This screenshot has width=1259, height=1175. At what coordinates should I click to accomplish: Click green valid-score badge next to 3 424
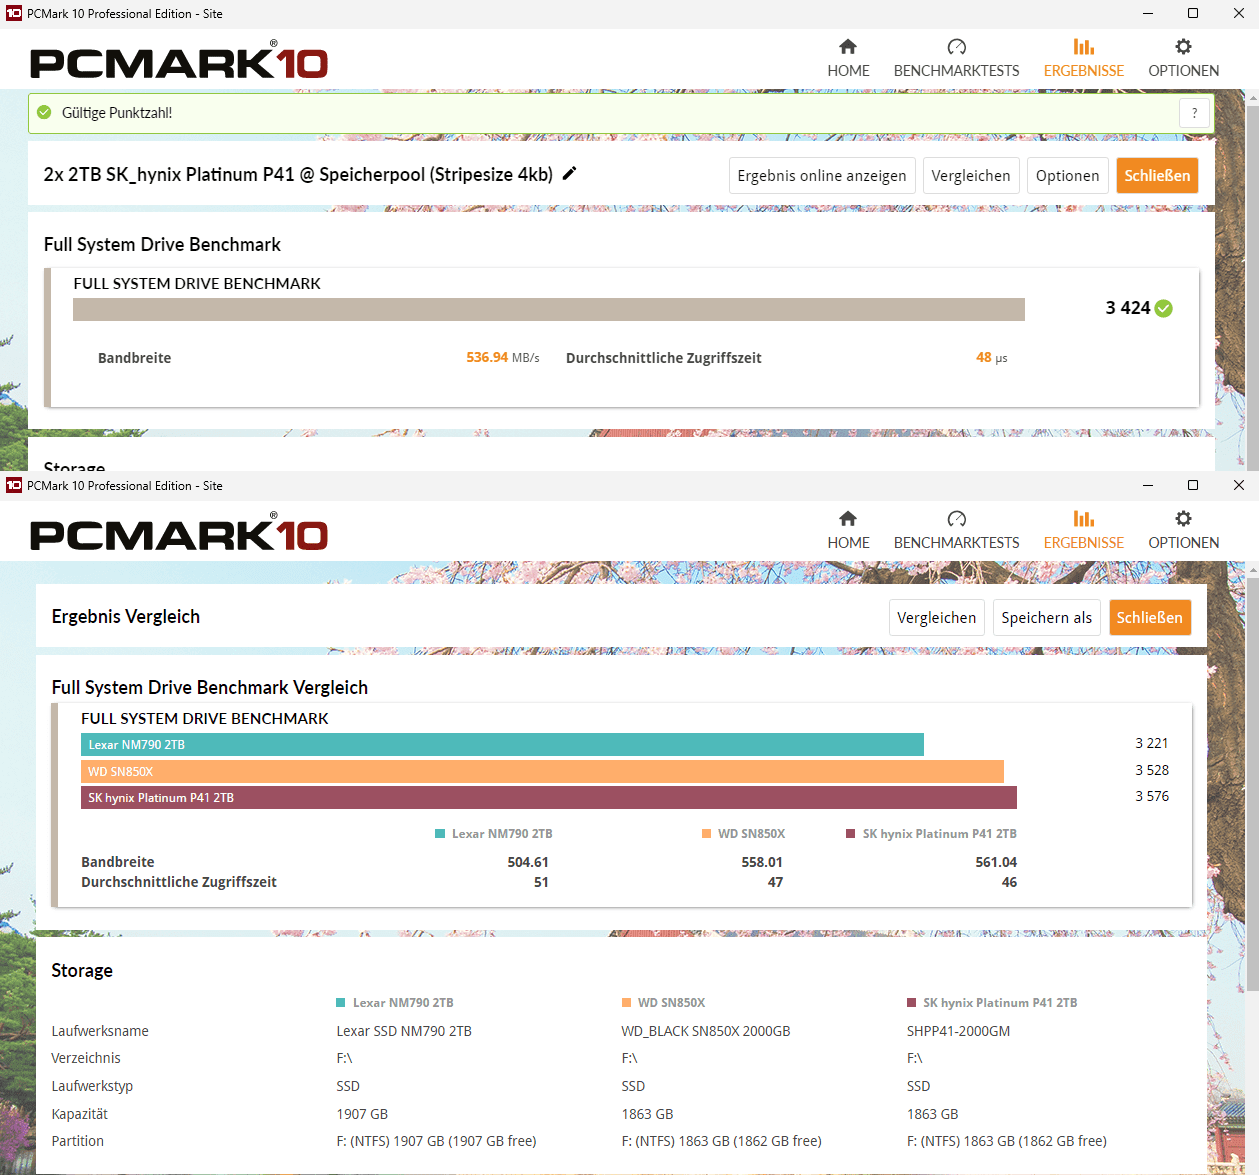coord(1164,308)
